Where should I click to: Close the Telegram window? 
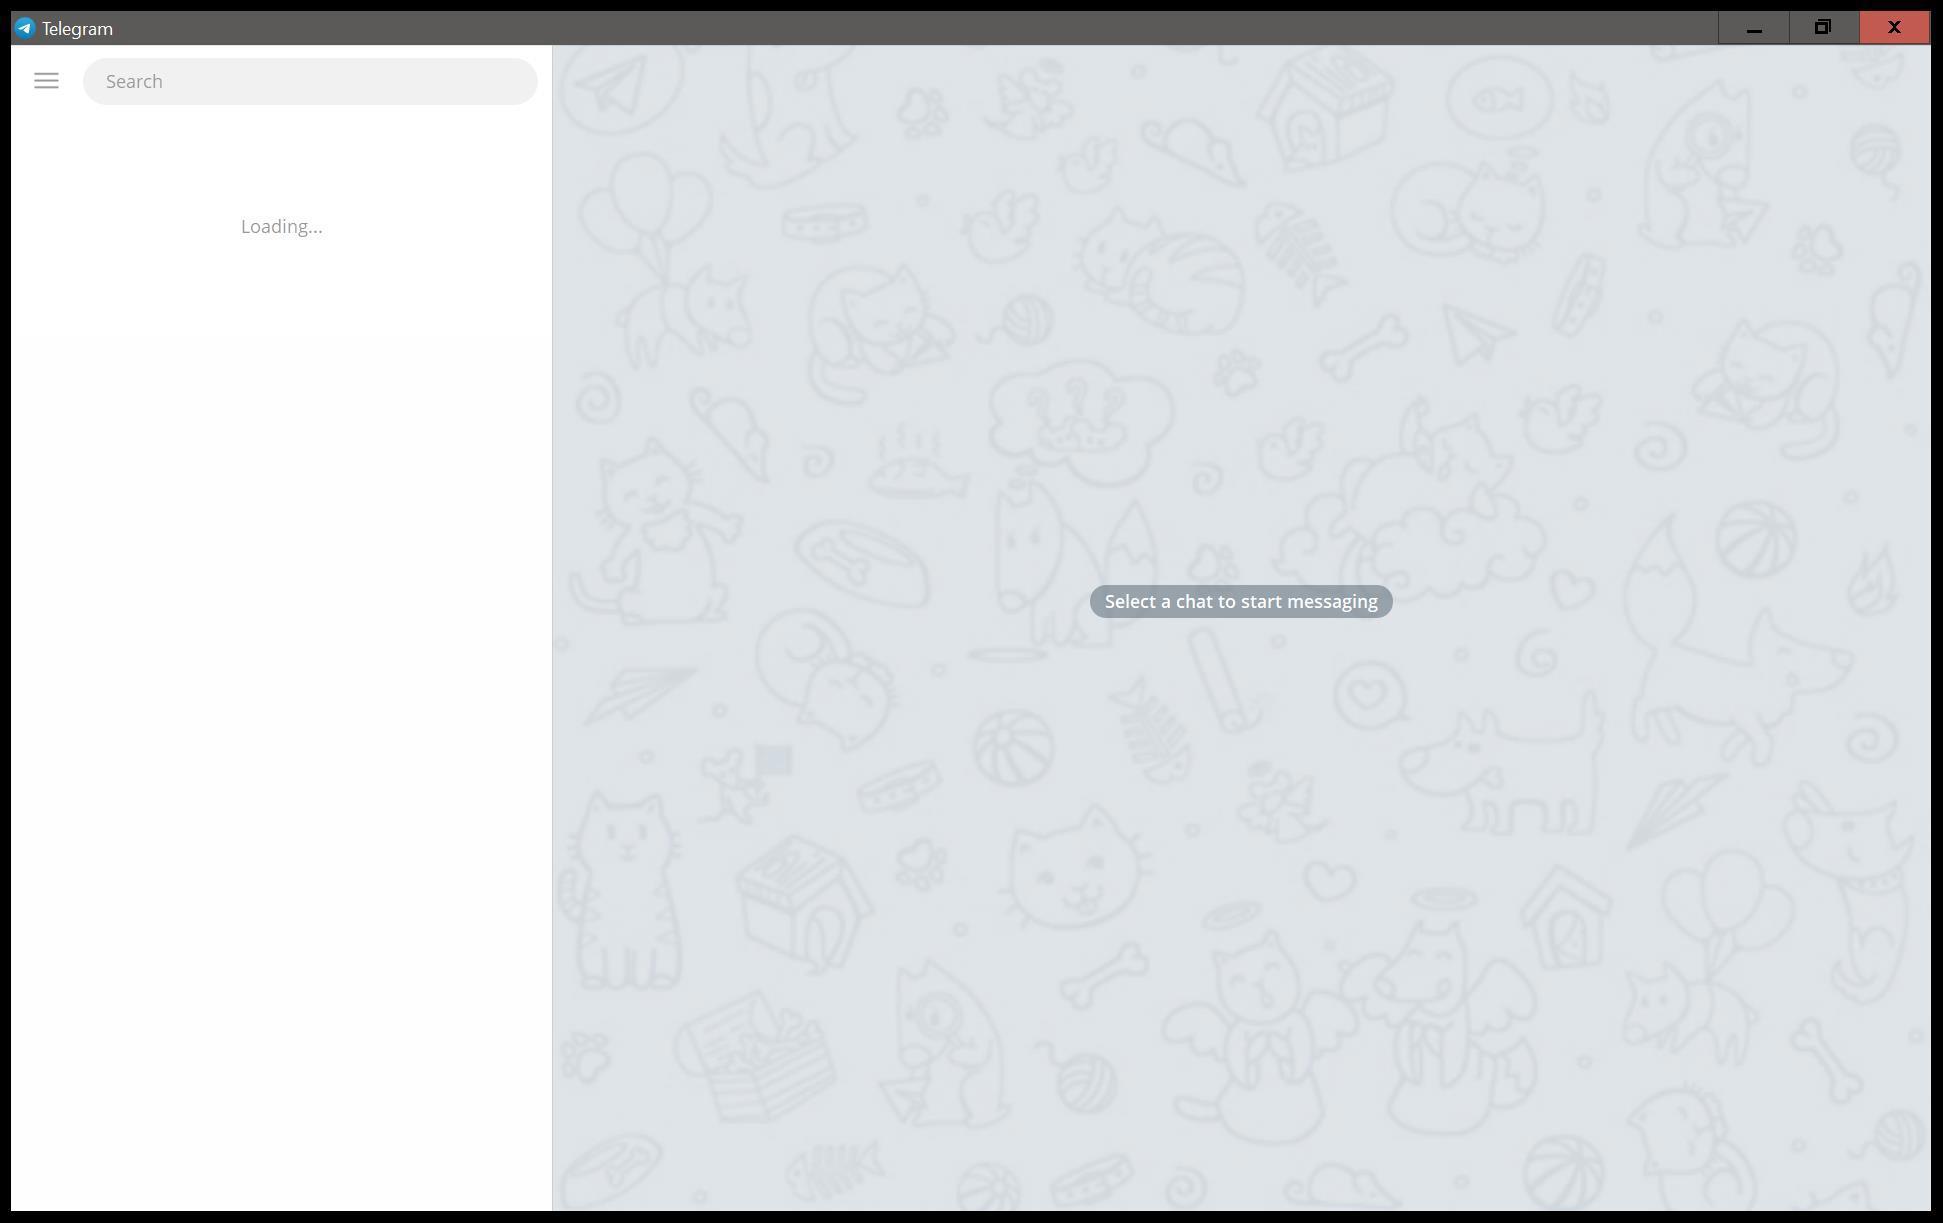pyautogui.click(x=1893, y=28)
